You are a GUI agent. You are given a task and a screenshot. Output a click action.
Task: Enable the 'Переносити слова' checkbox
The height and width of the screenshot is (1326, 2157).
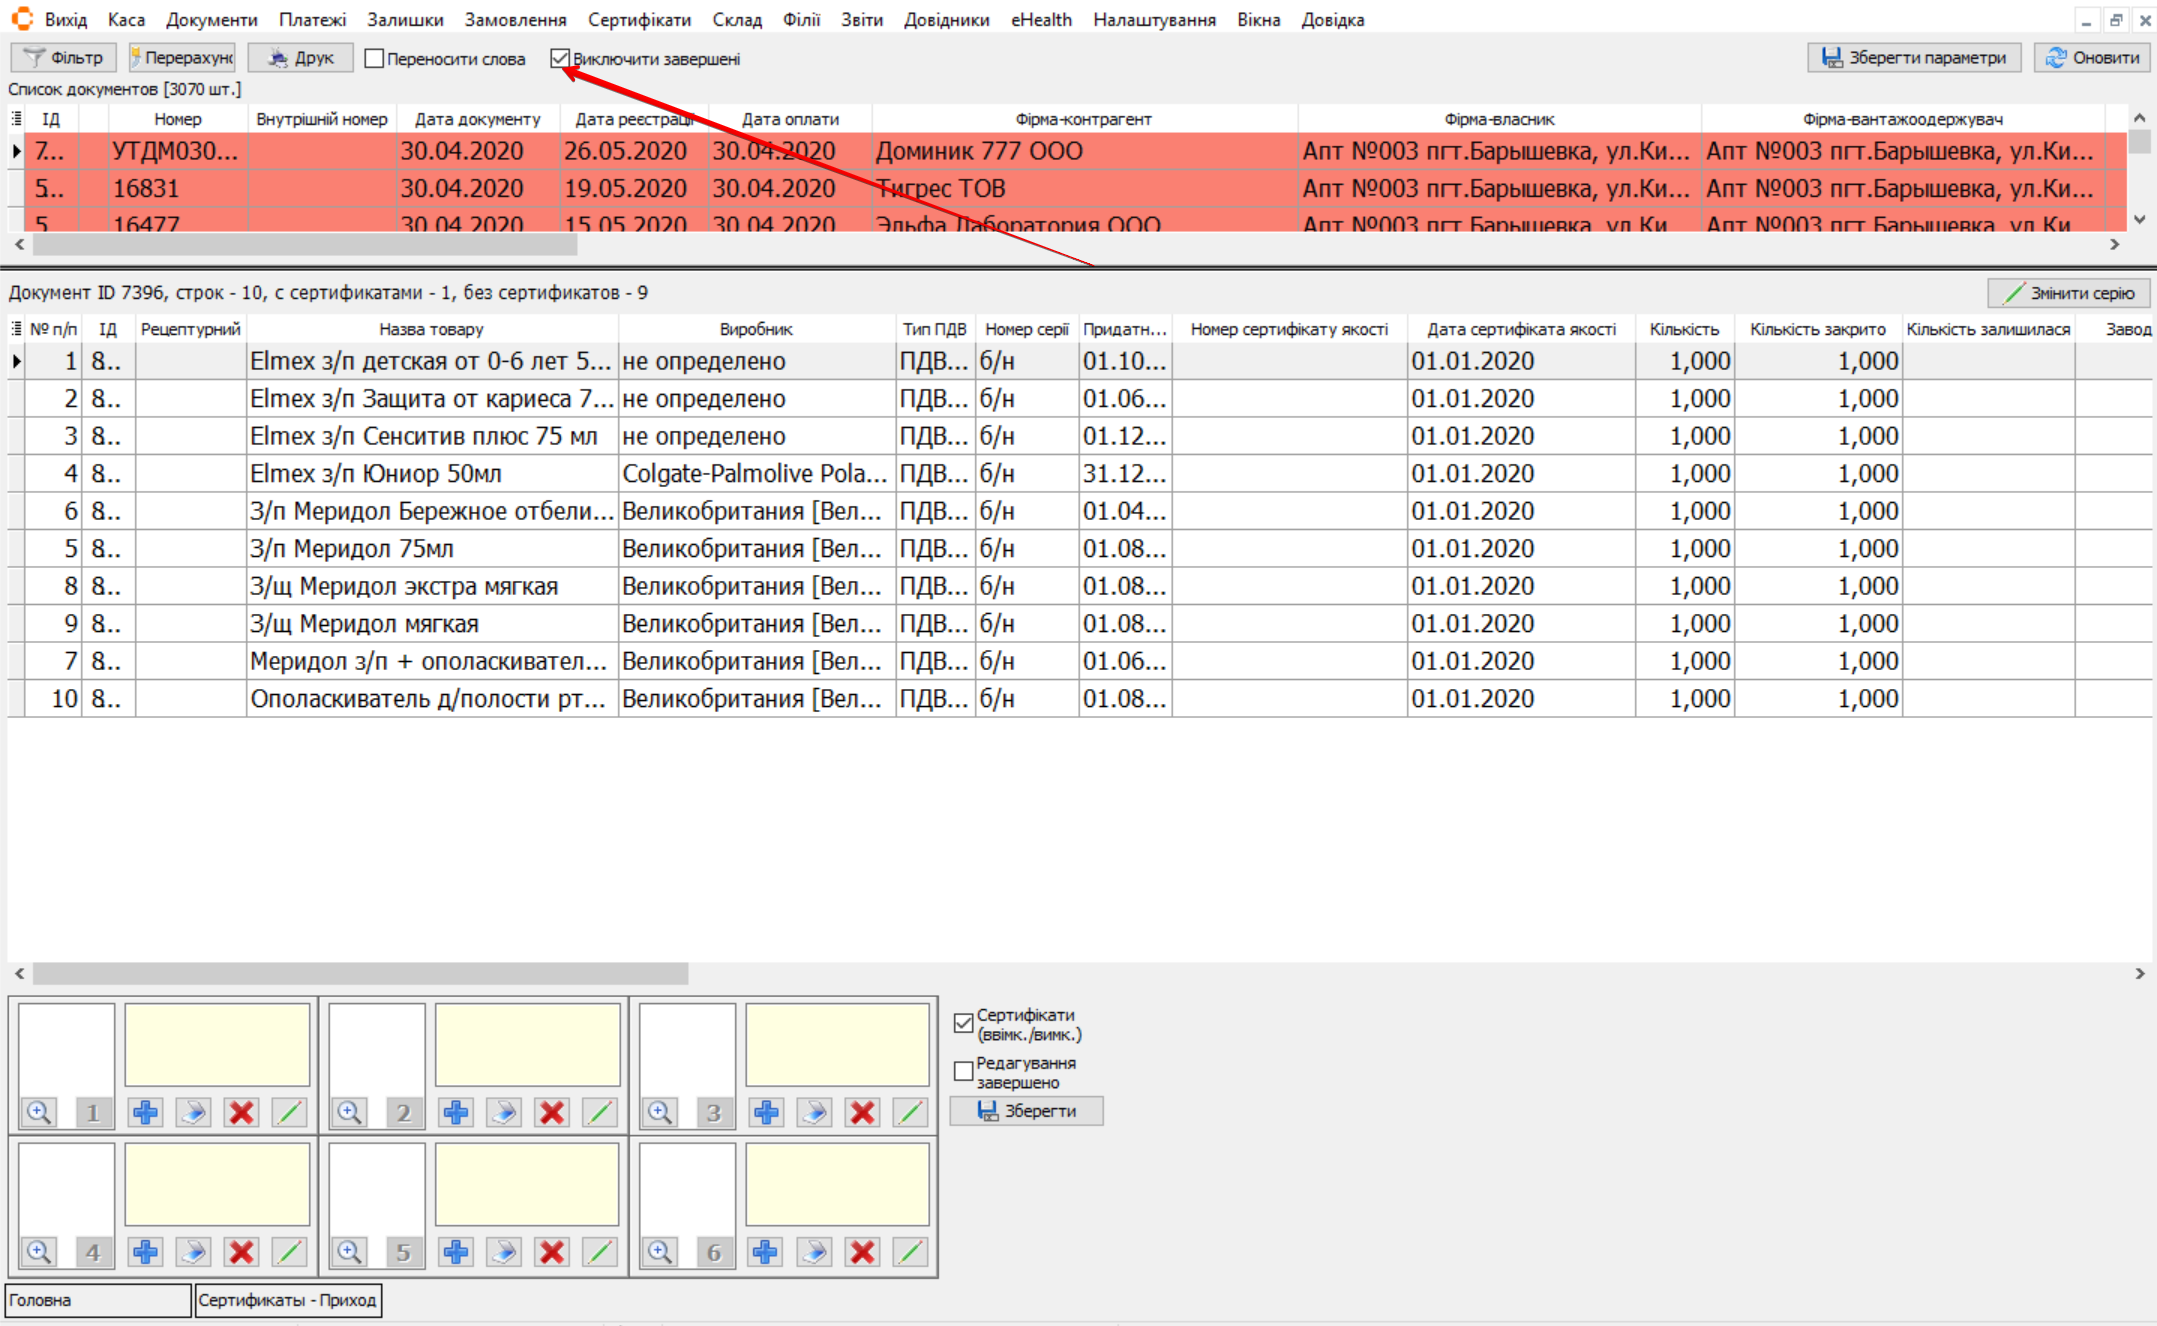click(374, 59)
